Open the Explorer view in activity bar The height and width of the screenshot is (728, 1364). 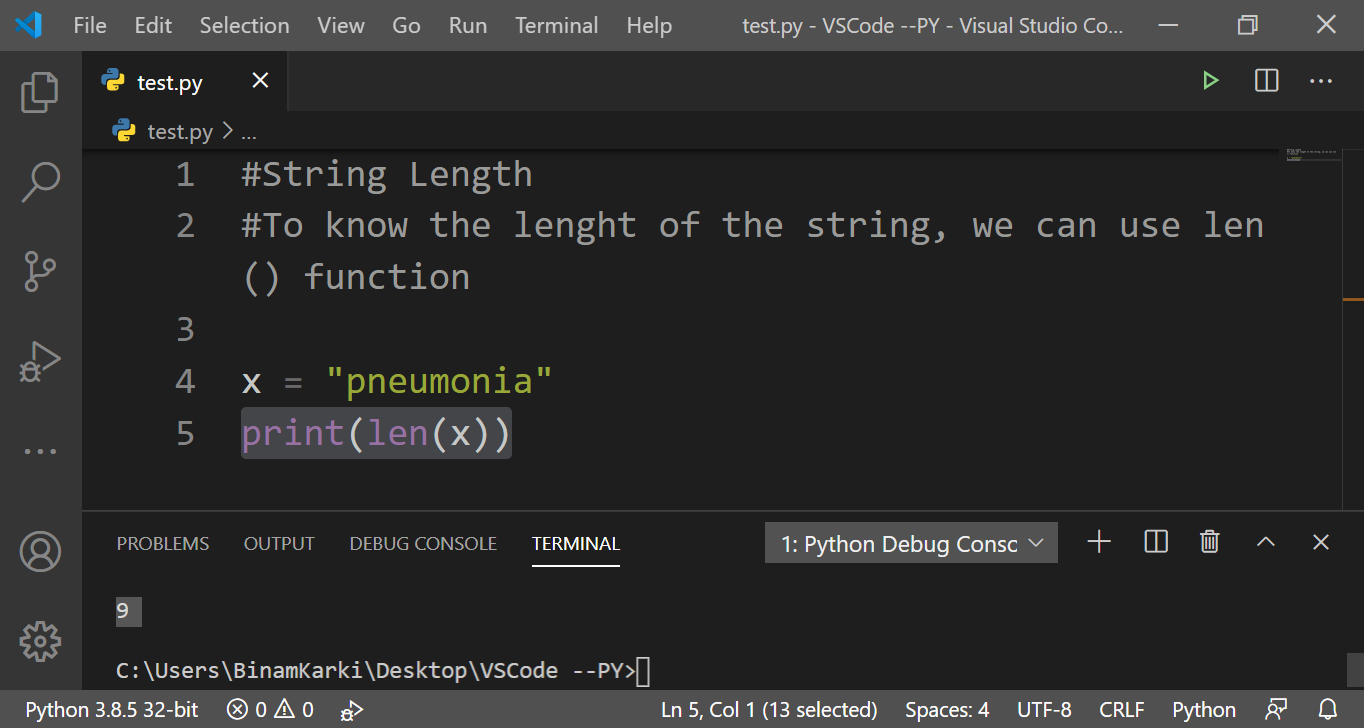click(40, 93)
